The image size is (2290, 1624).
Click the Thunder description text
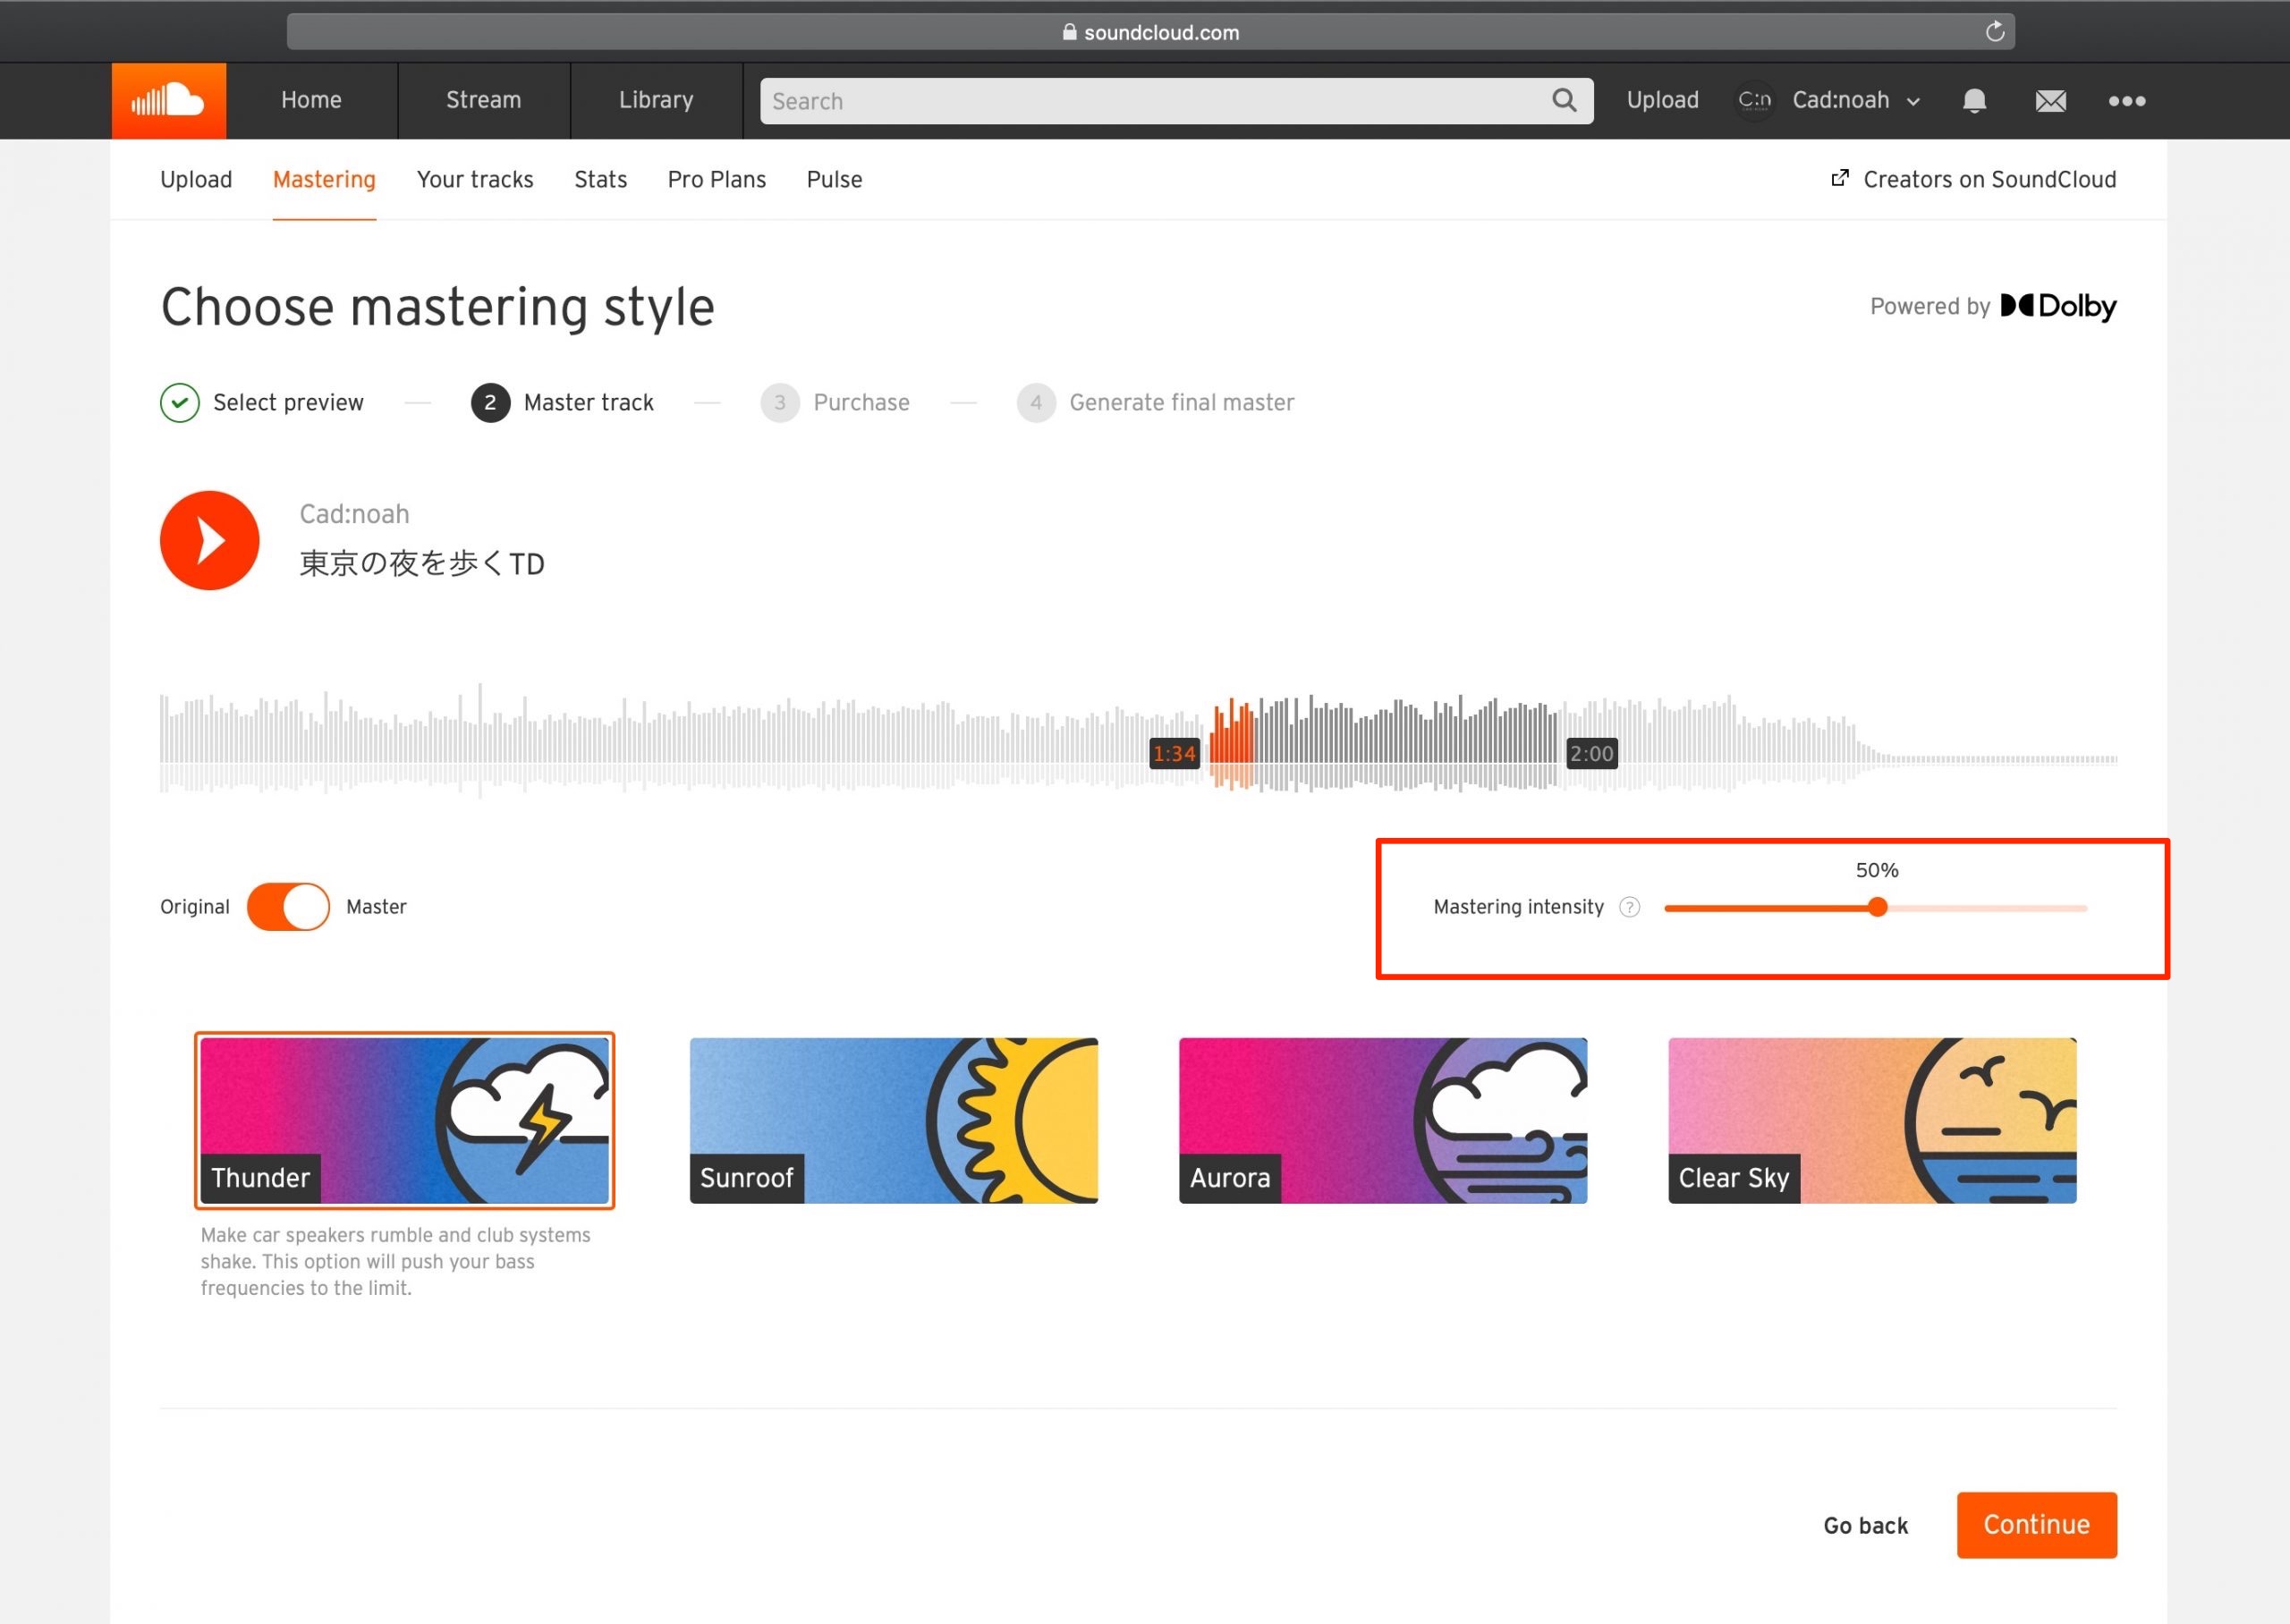tap(396, 1261)
